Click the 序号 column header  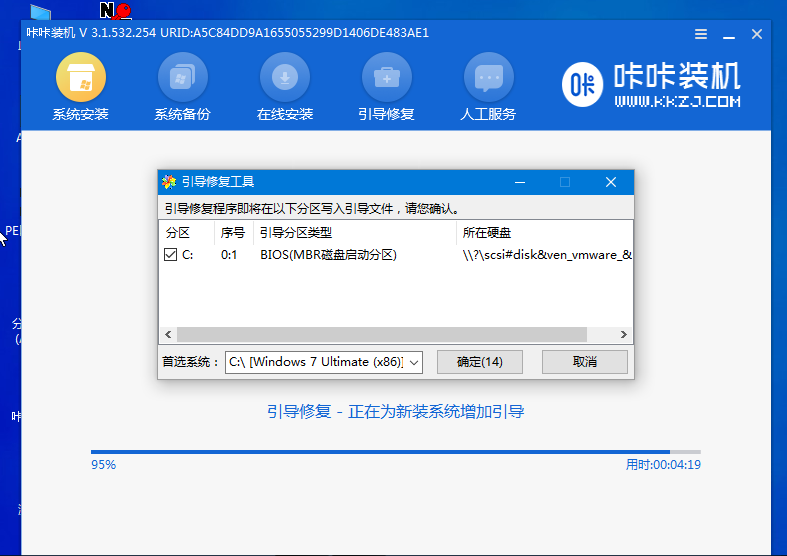point(234,233)
